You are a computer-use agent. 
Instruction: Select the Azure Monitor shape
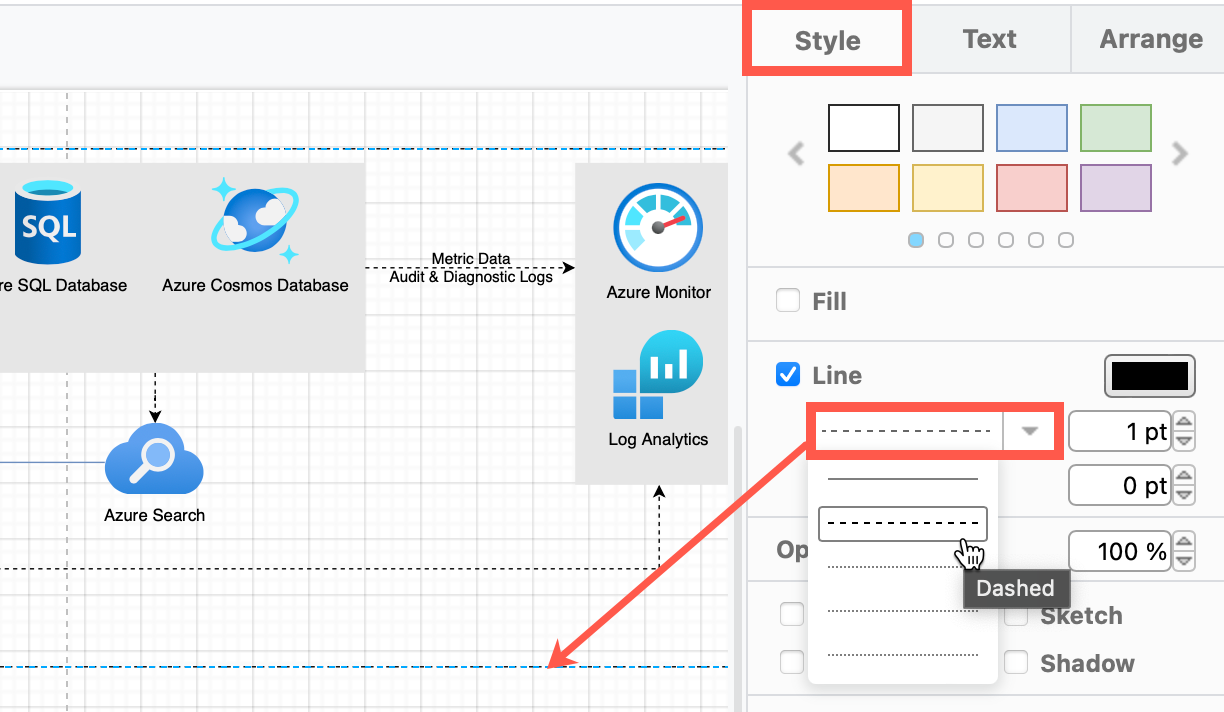coord(657,229)
